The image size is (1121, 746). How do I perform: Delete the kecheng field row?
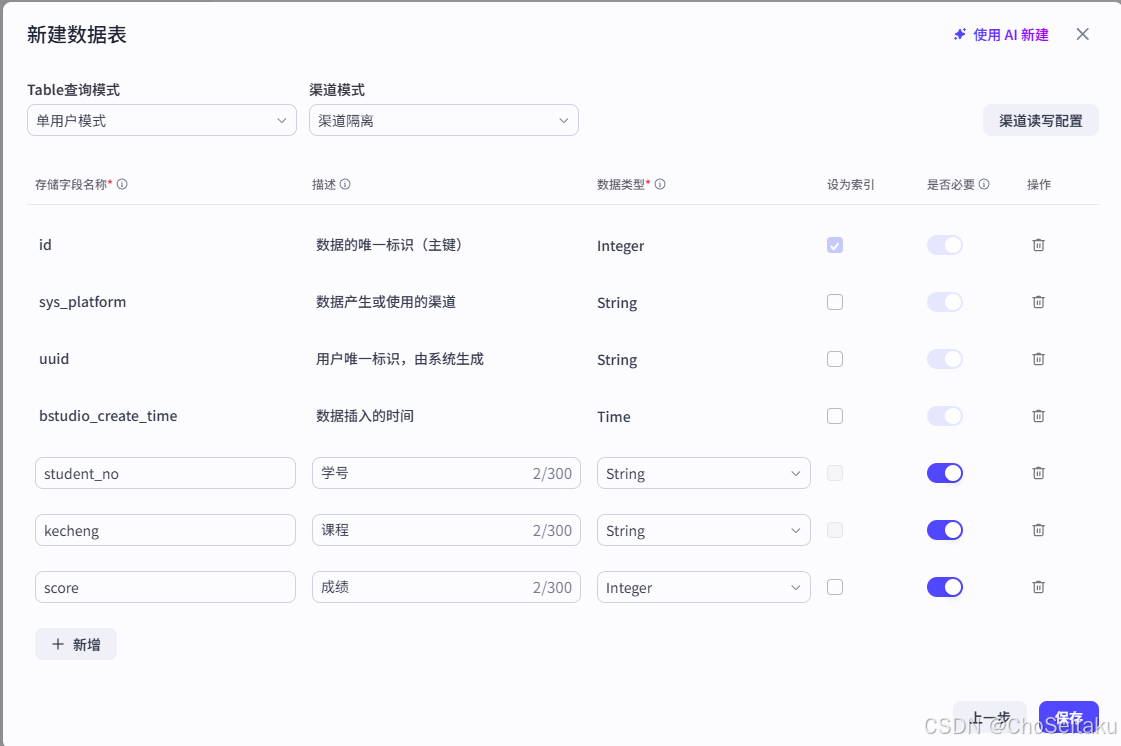pyautogui.click(x=1038, y=530)
